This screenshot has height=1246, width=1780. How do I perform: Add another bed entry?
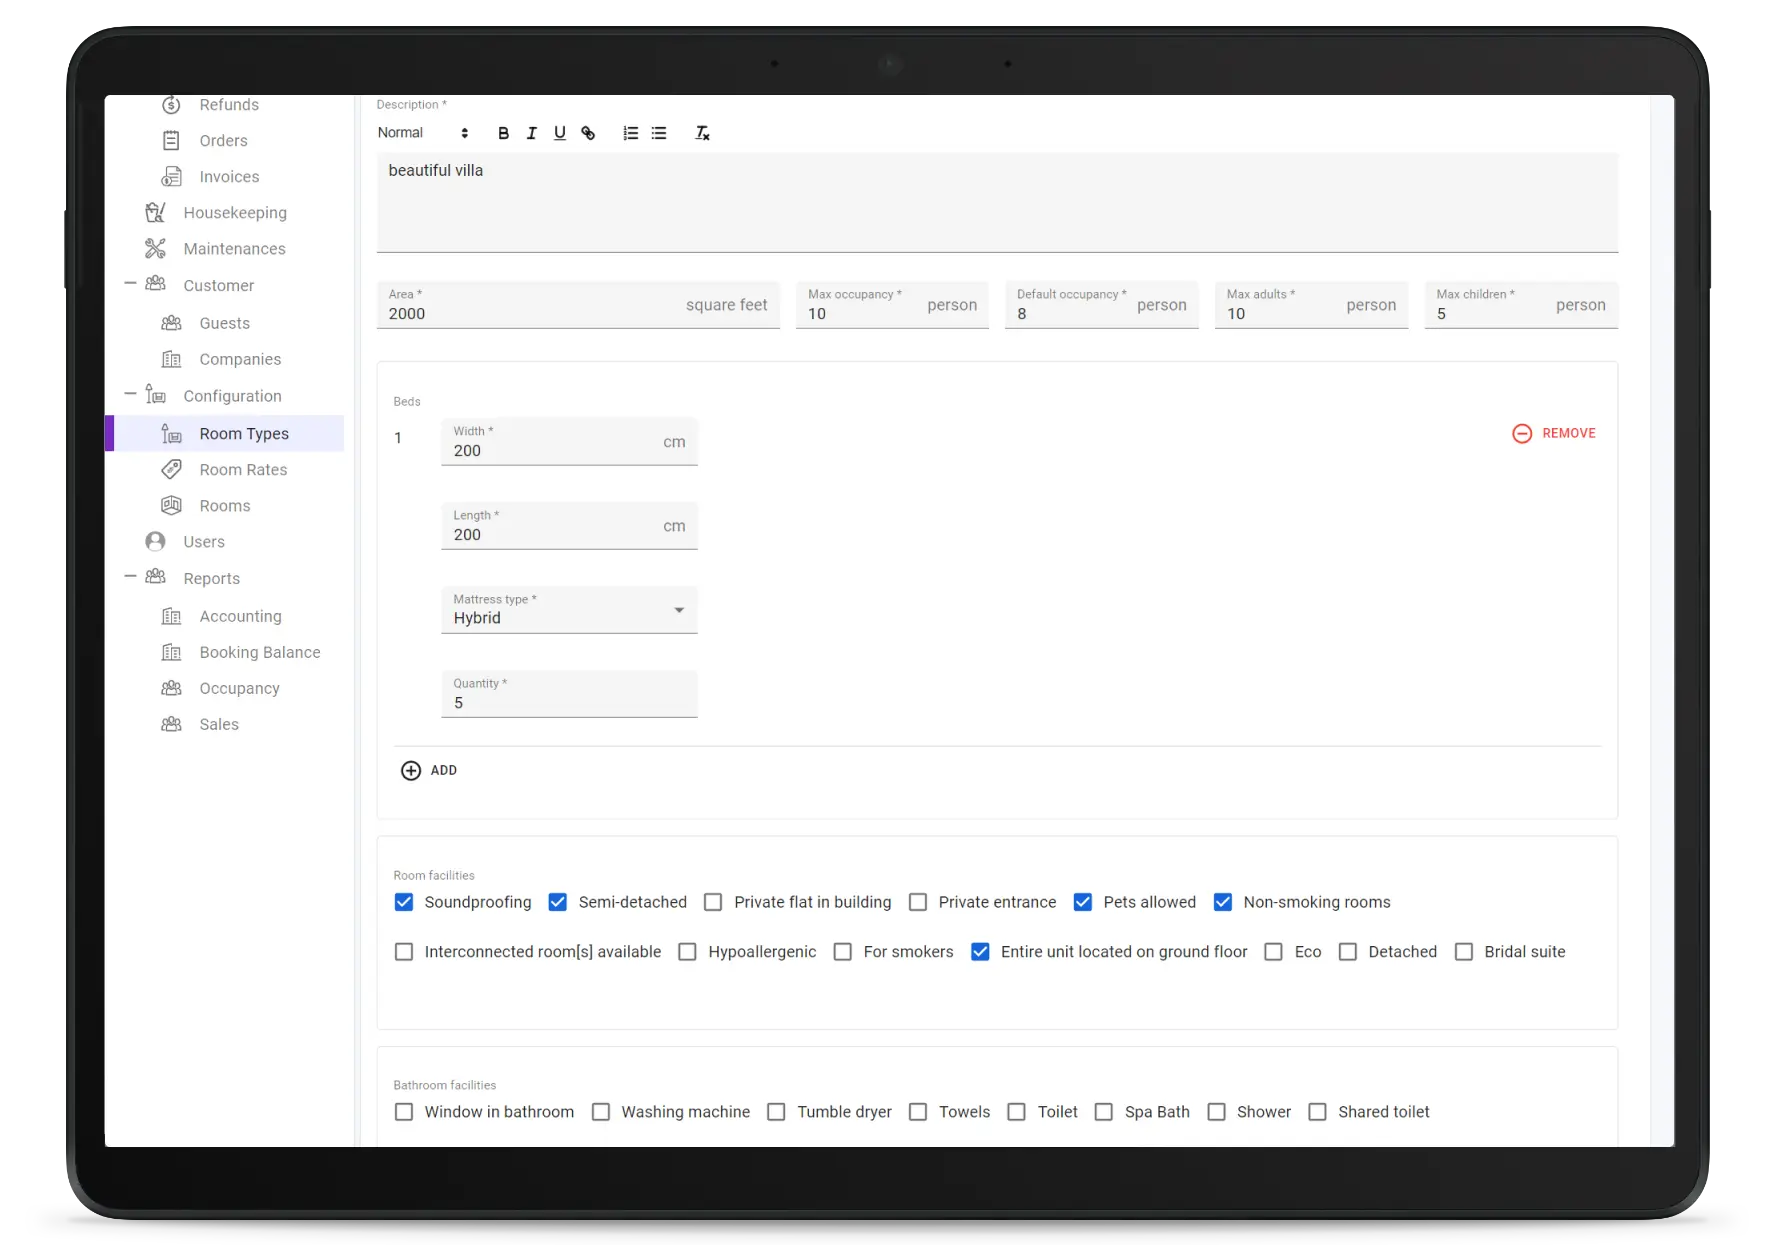pos(429,770)
